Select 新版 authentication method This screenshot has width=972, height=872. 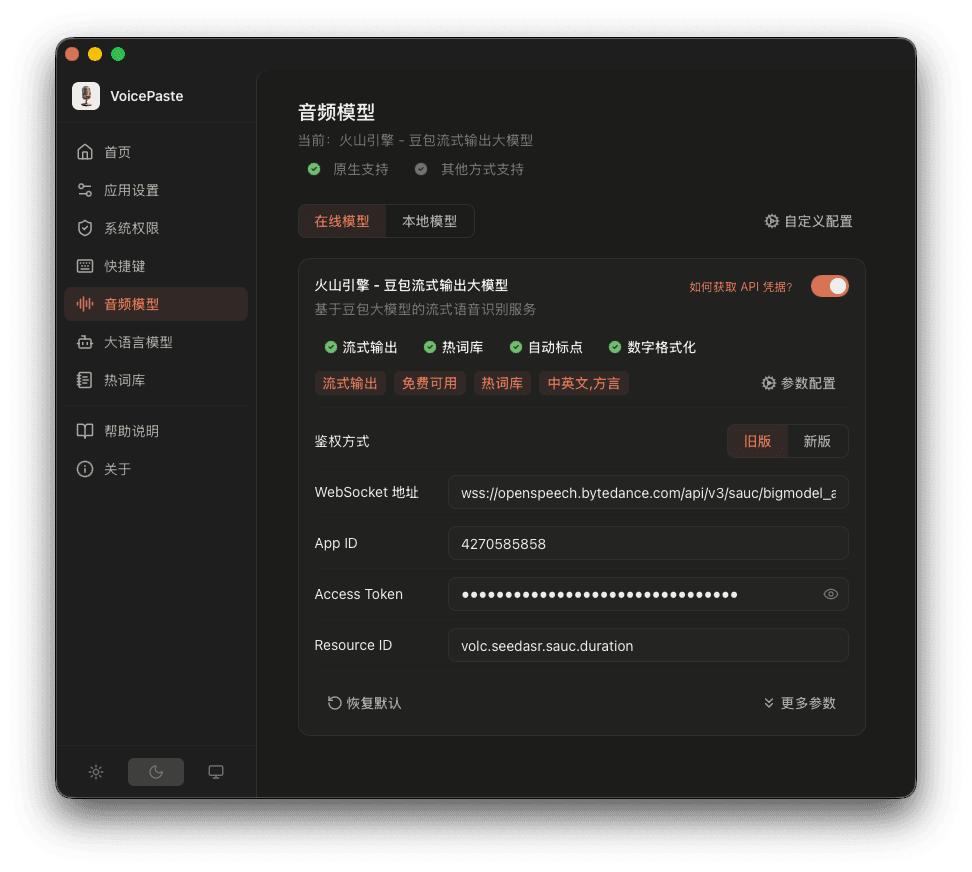[x=817, y=441]
